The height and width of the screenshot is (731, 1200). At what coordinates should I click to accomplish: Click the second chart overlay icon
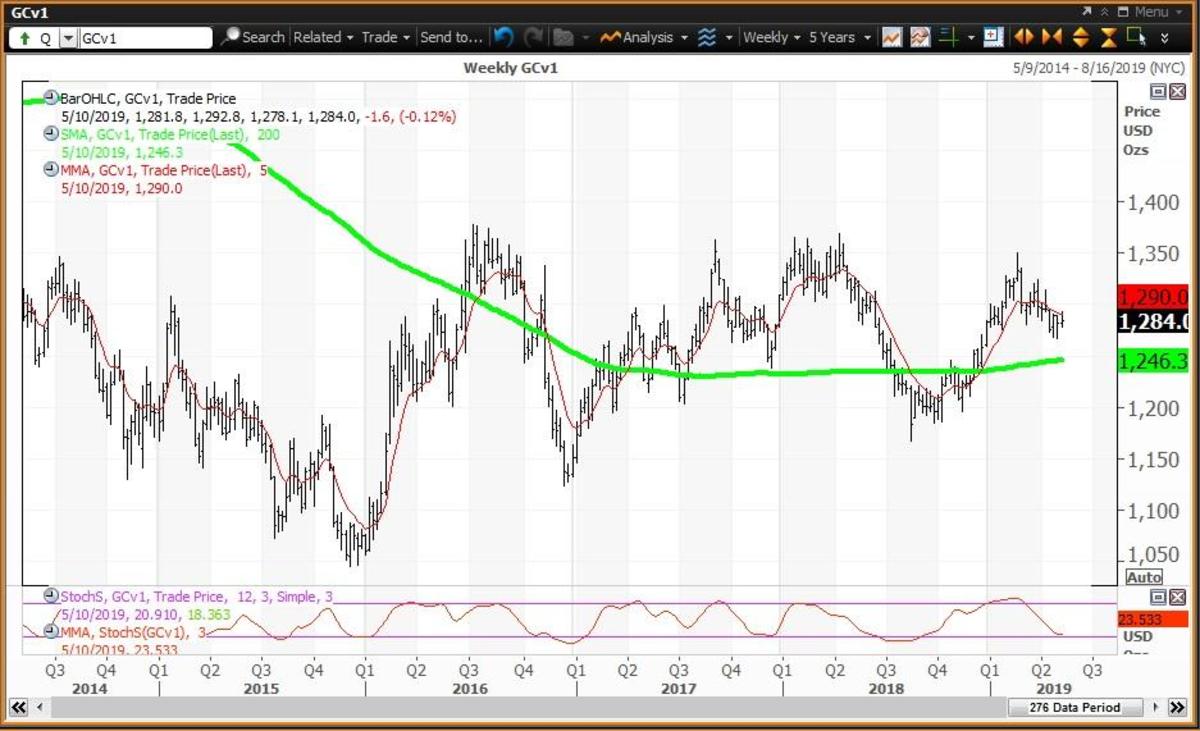(x=920, y=37)
